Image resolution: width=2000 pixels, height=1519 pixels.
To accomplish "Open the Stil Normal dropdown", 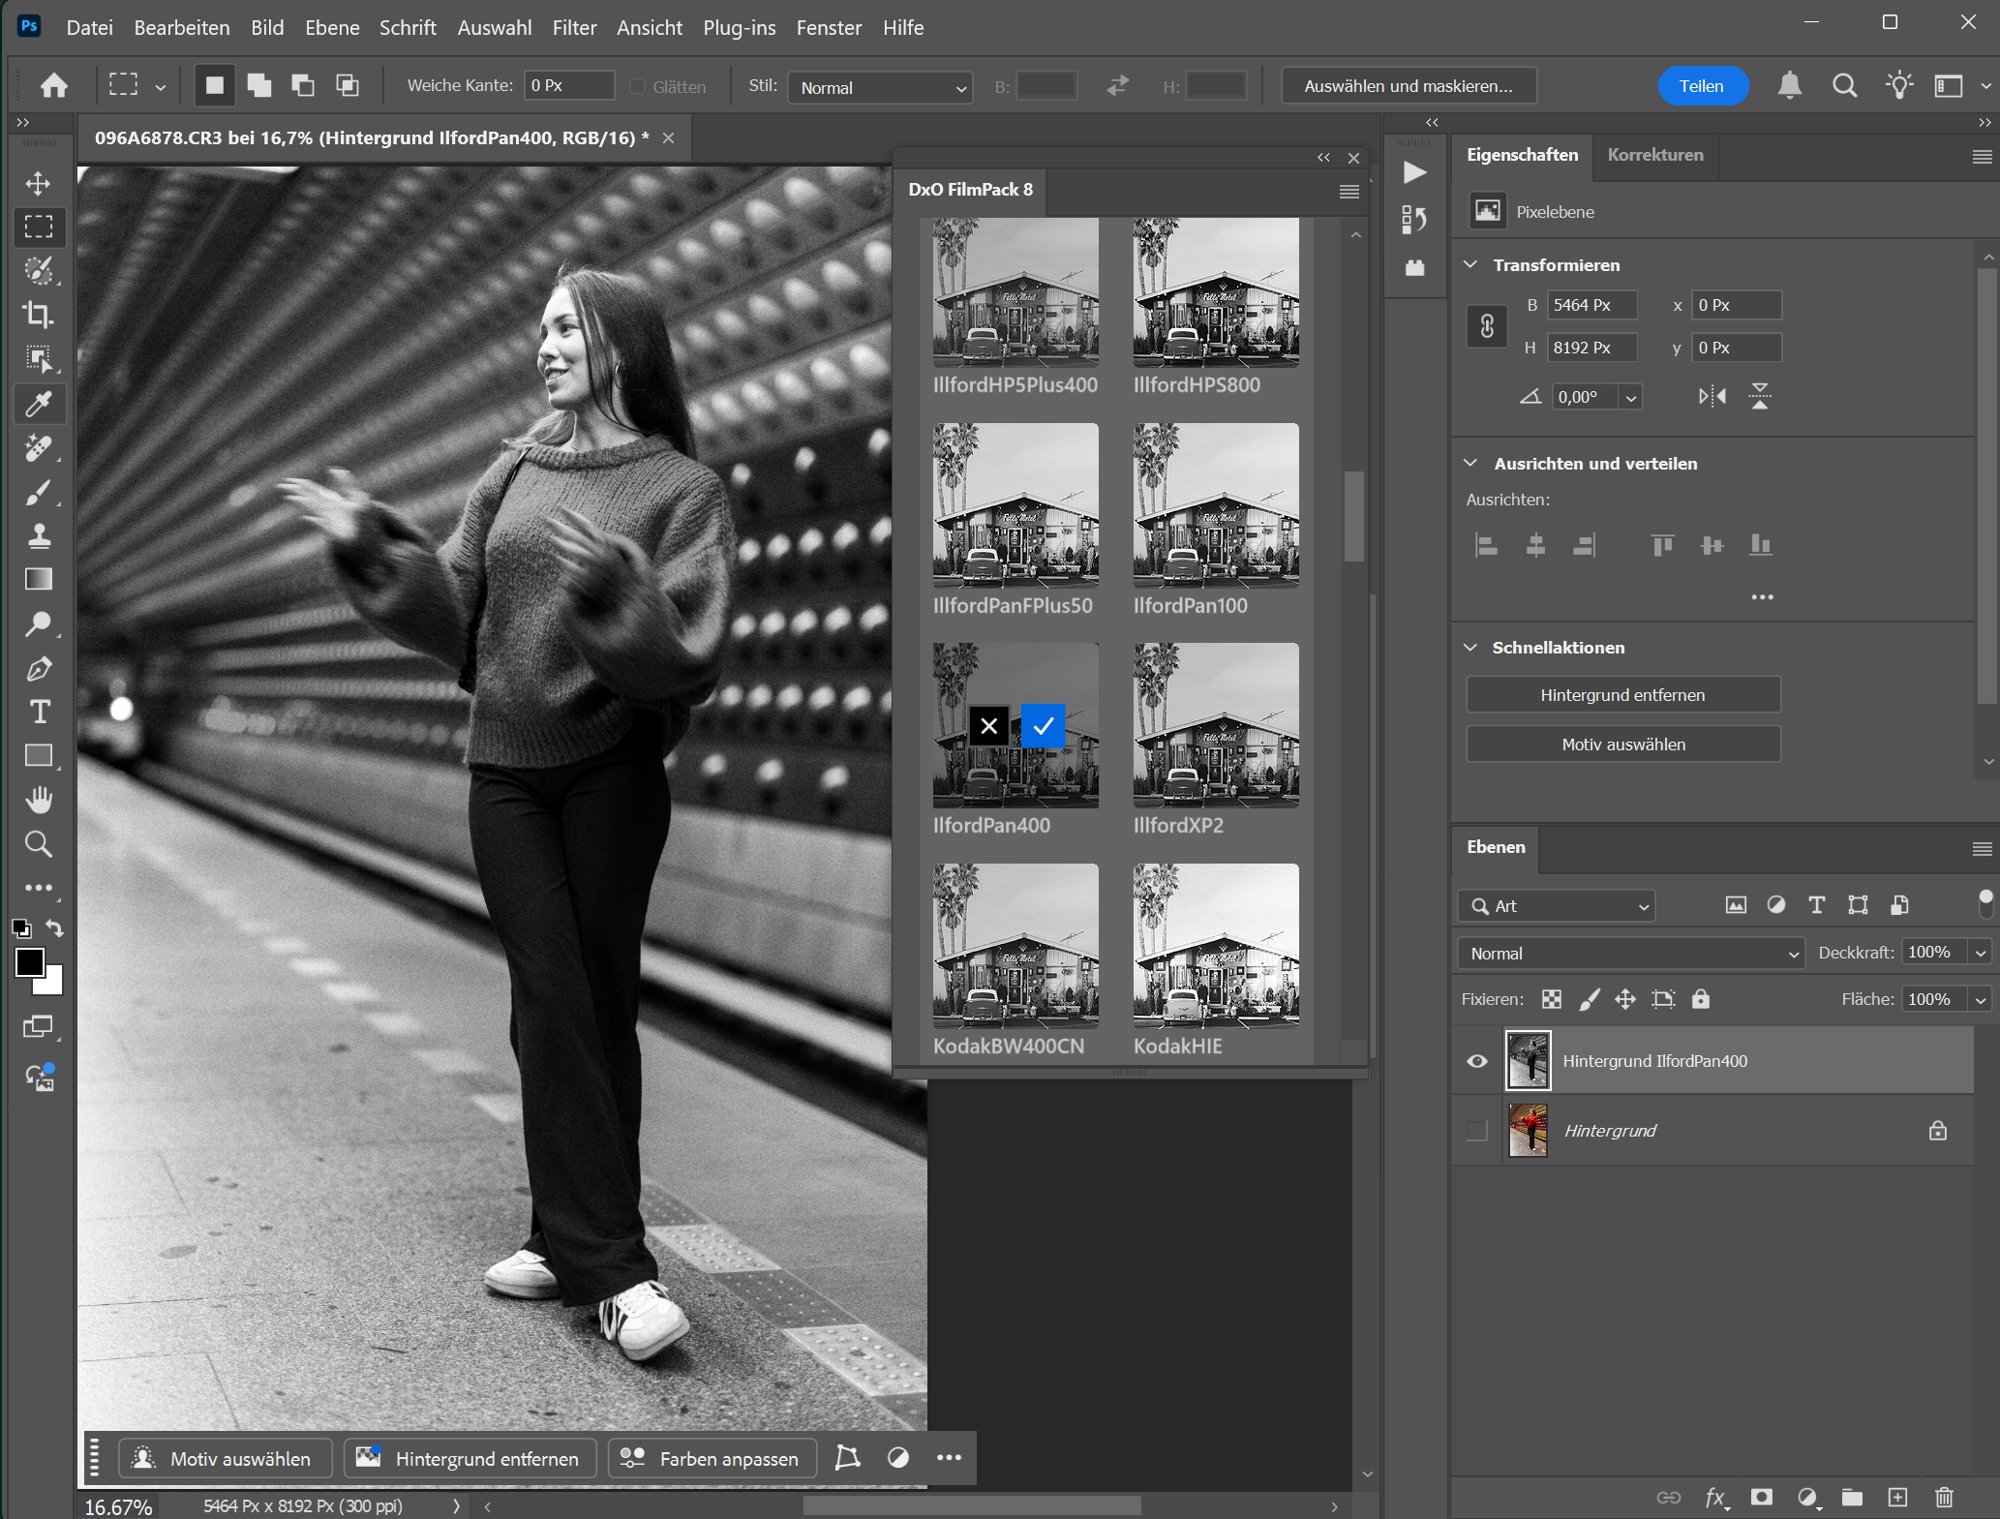I will [x=880, y=87].
